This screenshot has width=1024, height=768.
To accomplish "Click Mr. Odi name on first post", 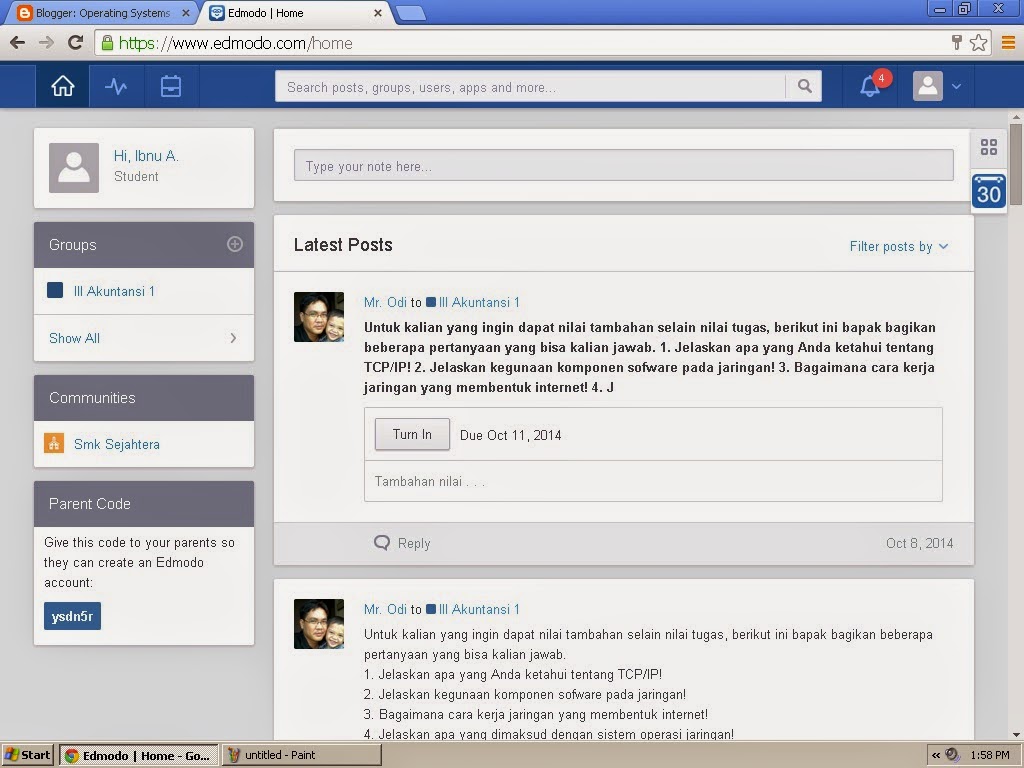I will 385,302.
